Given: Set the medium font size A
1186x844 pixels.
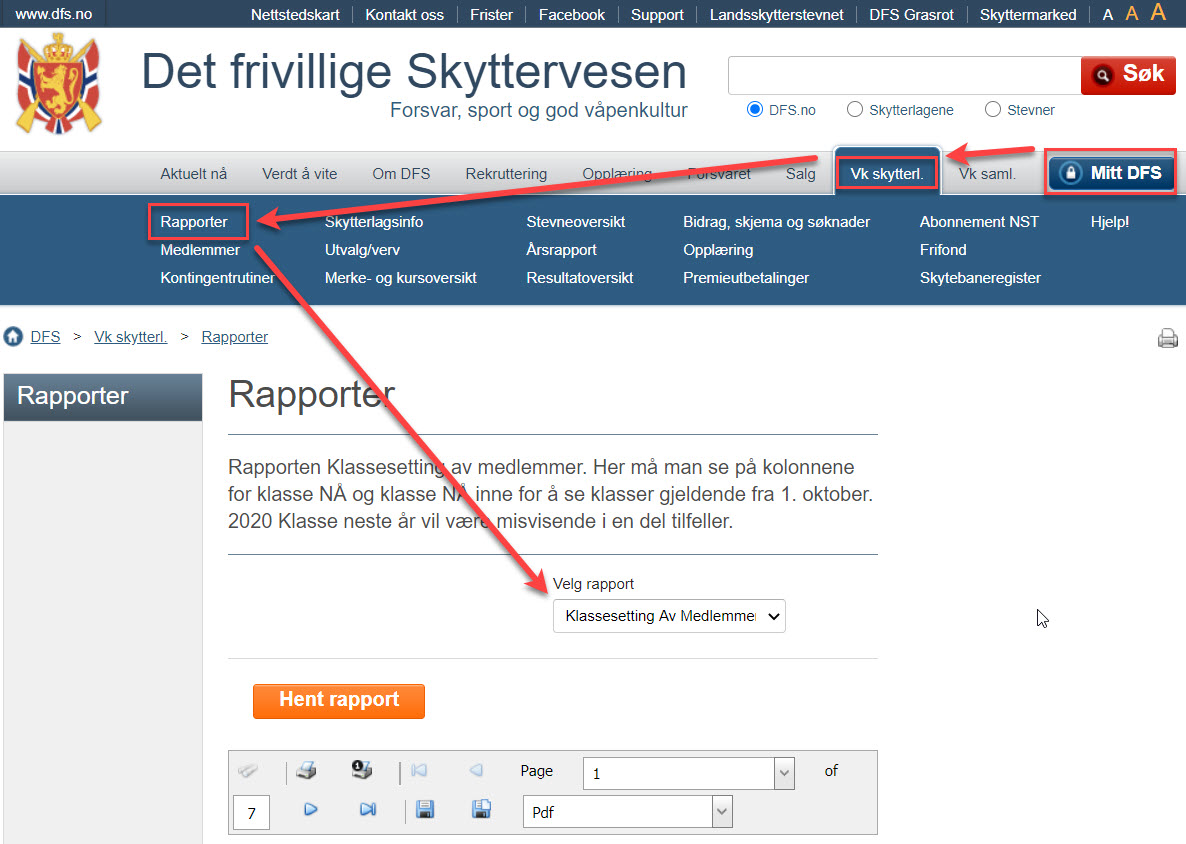Looking at the screenshot, I should pos(1132,14).
